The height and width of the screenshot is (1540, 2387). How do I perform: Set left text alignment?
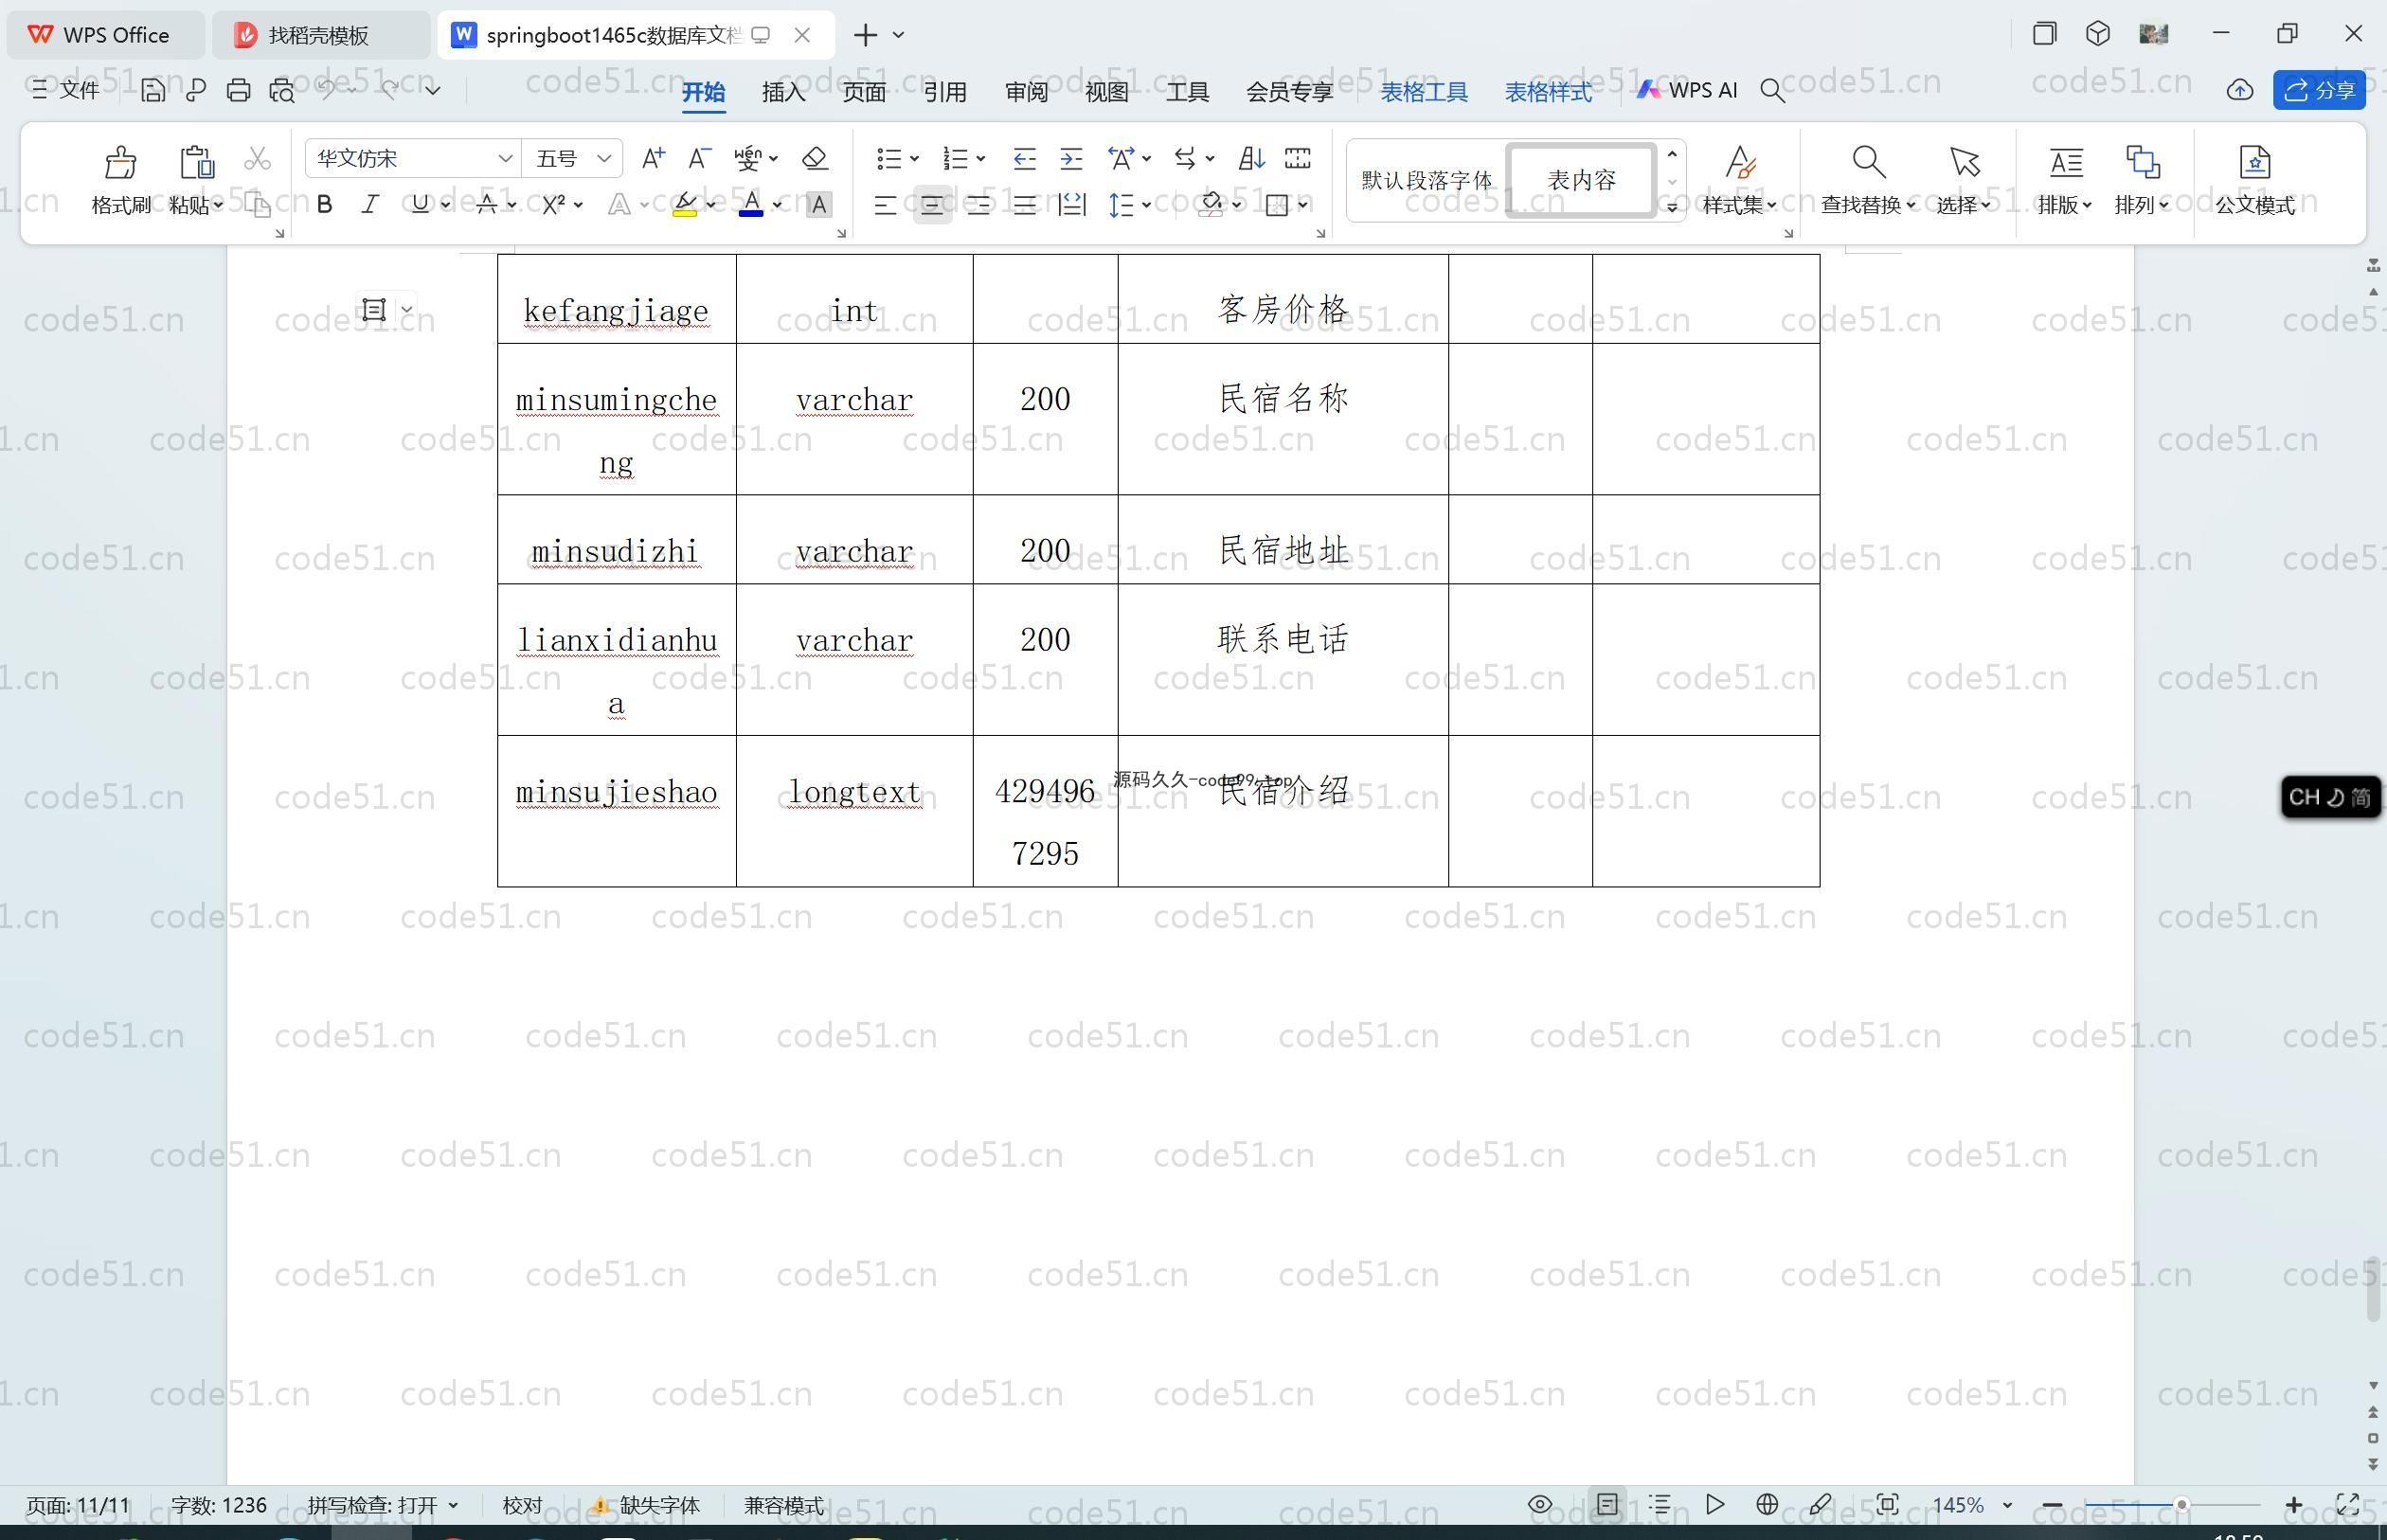[885, 205]
